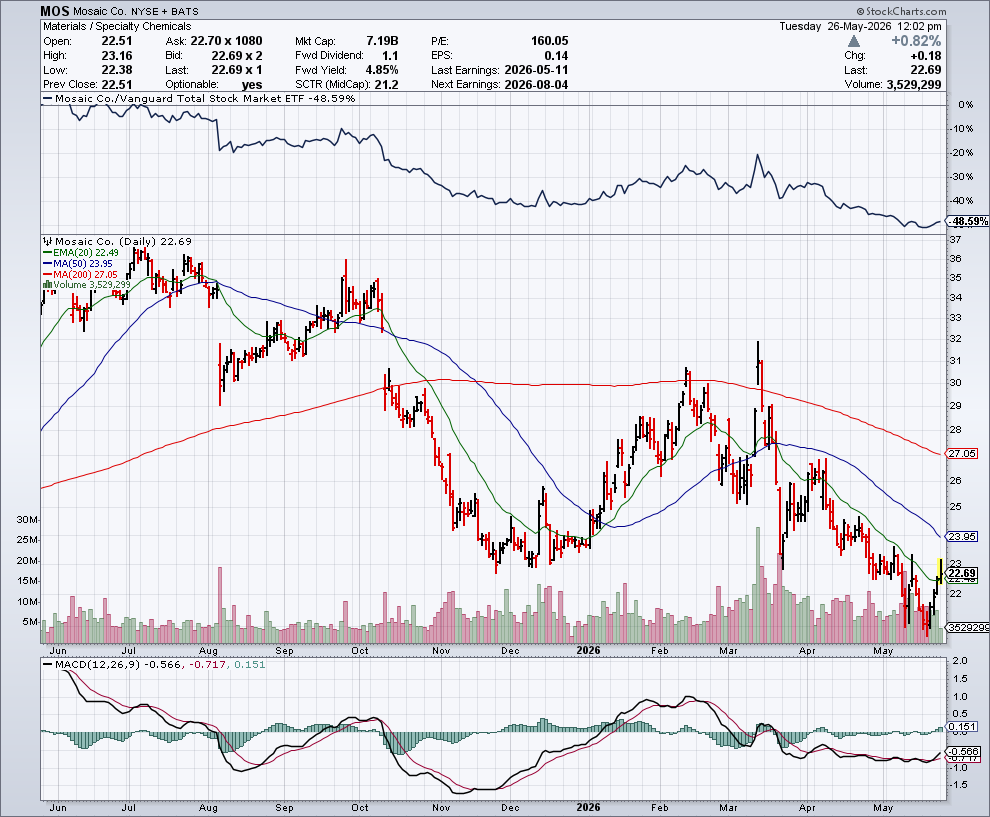Viewport: 990px width, 817px height.
Task: Click the 'Mosaic Co. (Daily) 22.69' legend
Action: click(117, 241)
